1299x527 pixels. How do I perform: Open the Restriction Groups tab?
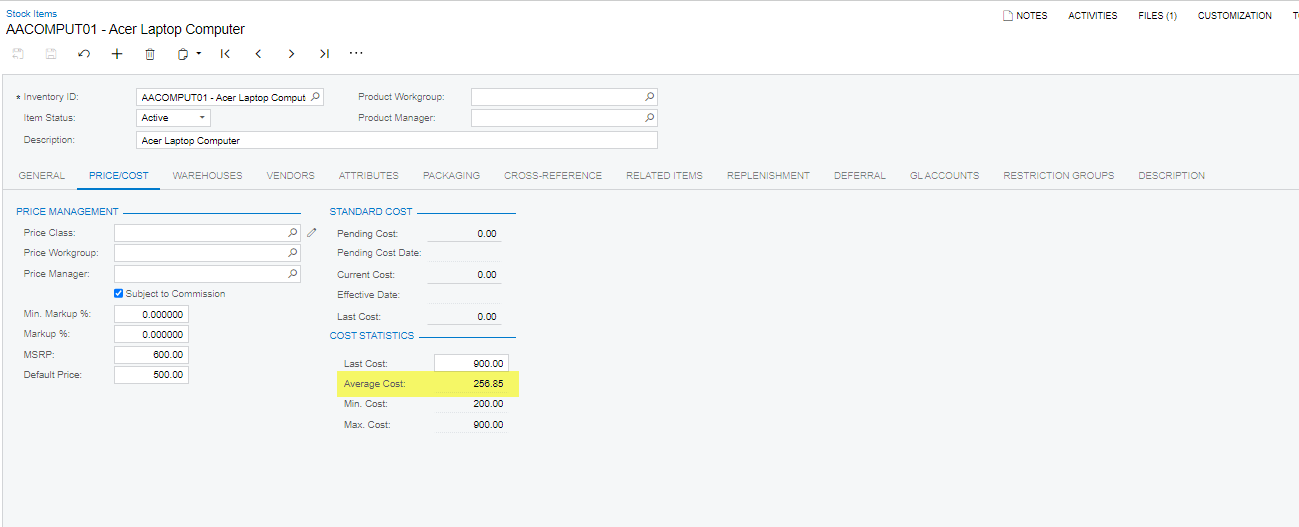[x=1059, y=175]
